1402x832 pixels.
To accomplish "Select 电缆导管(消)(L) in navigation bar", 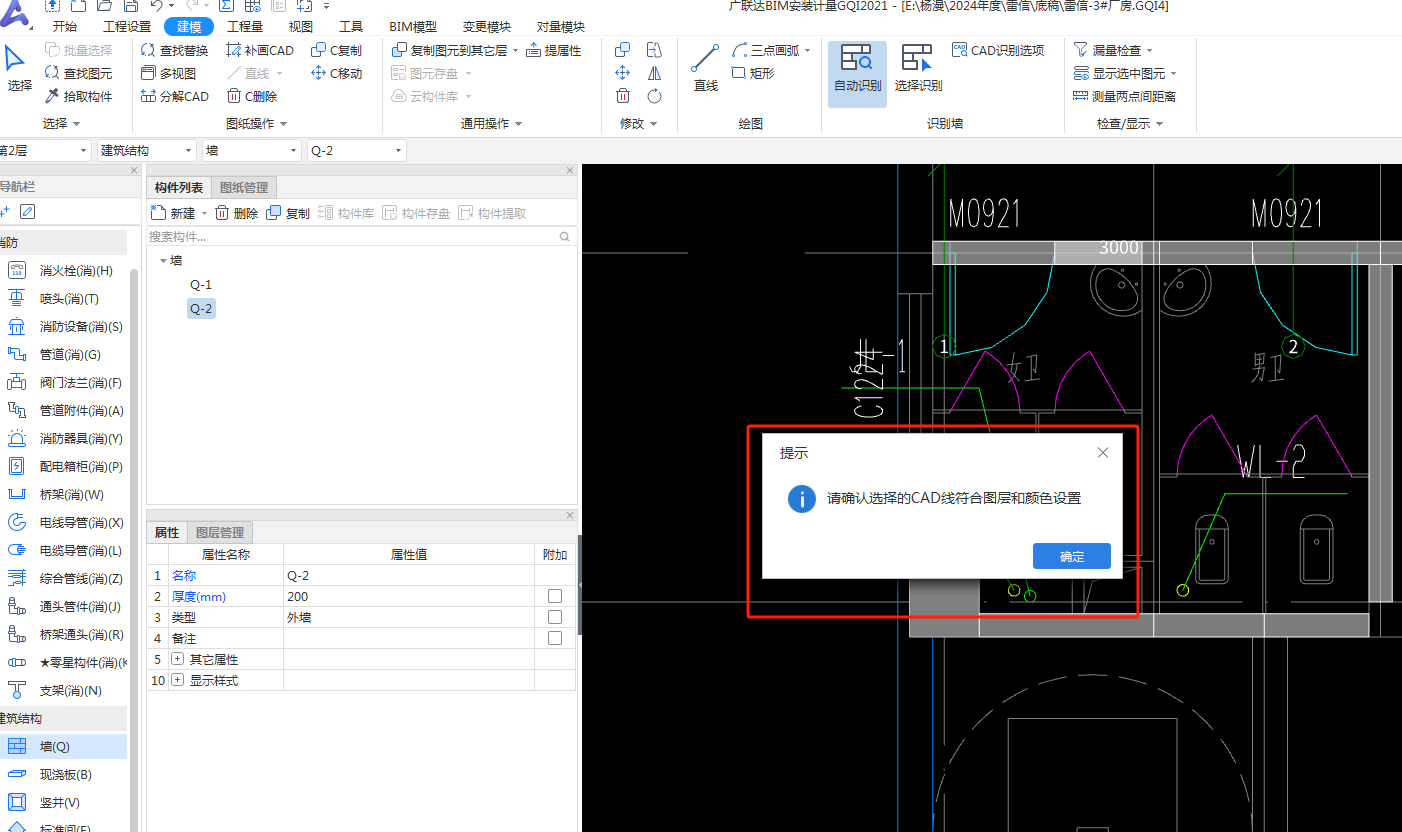I will 66,550.
